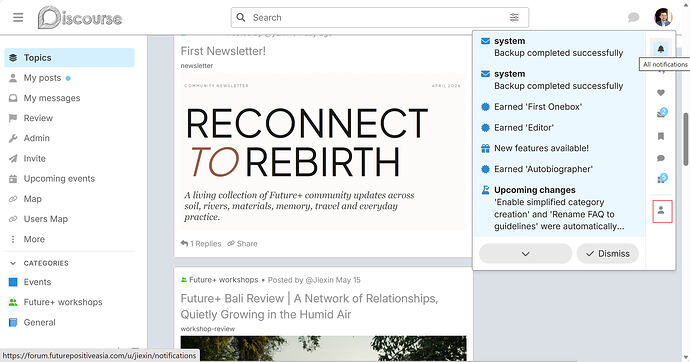Open other notifications tab with badge 5

tap(661, 179)
